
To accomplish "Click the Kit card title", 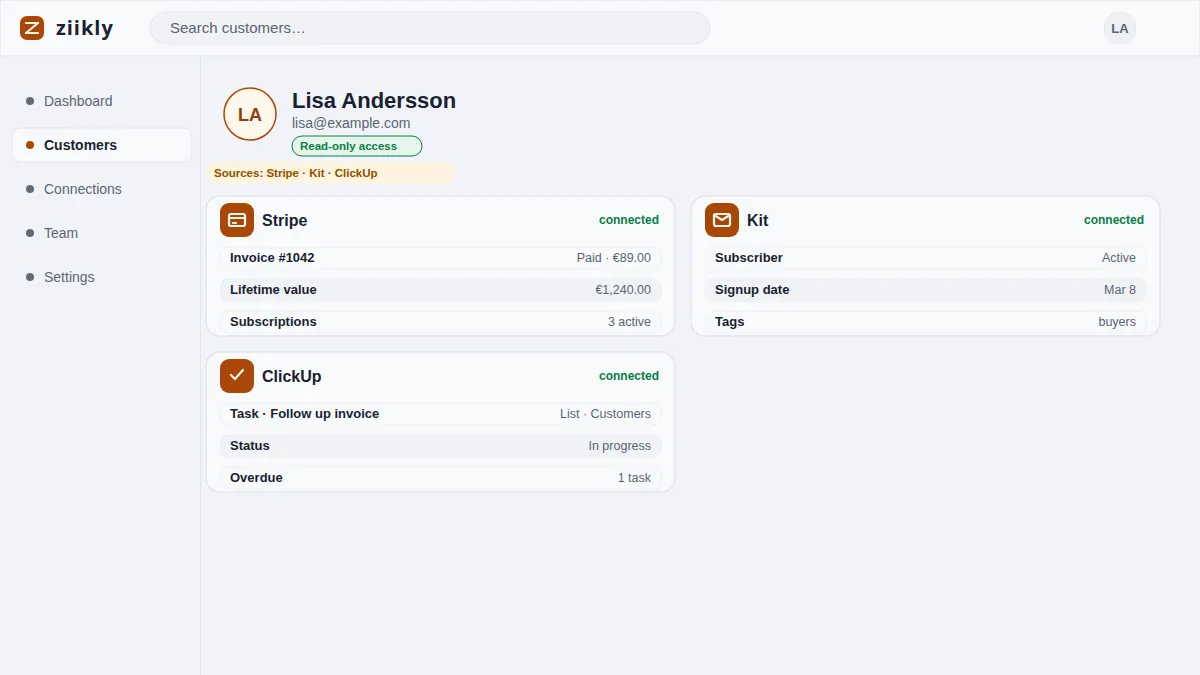I will pos(758,220).
